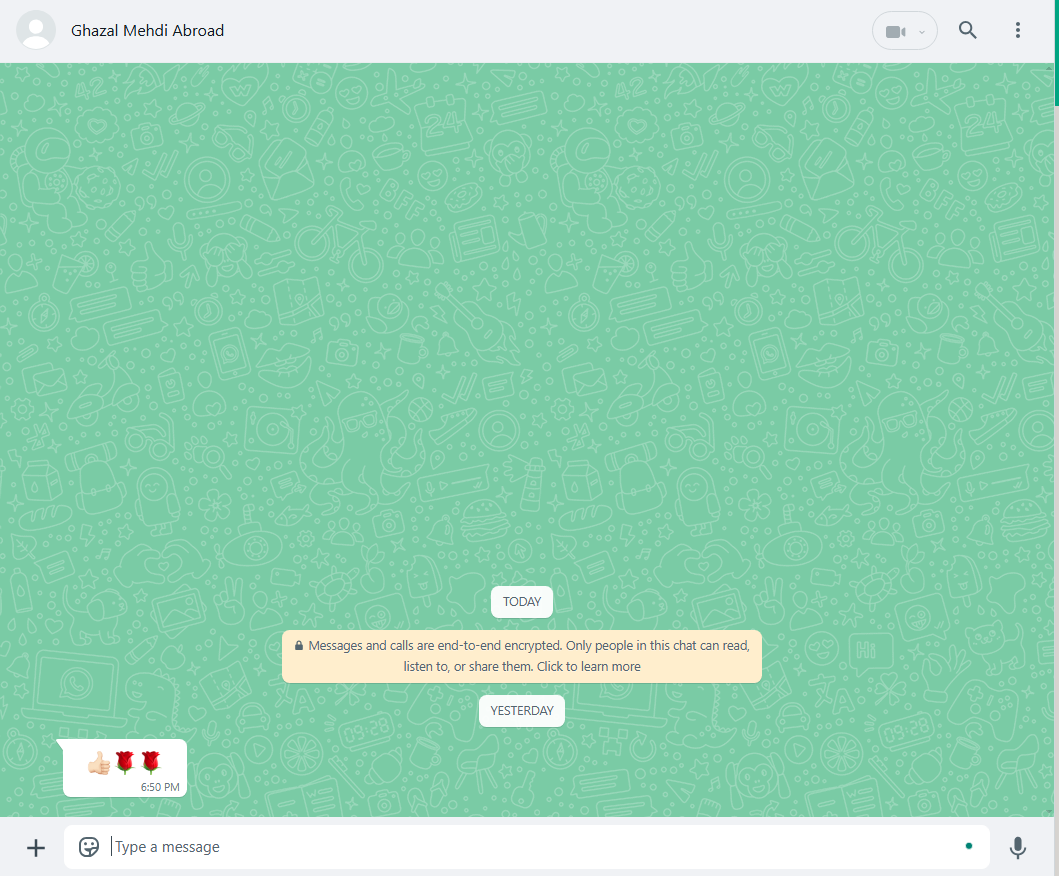1059x876 pixels.
Task: Search messages with the magnifier icon
Action: tap(967, 30)
